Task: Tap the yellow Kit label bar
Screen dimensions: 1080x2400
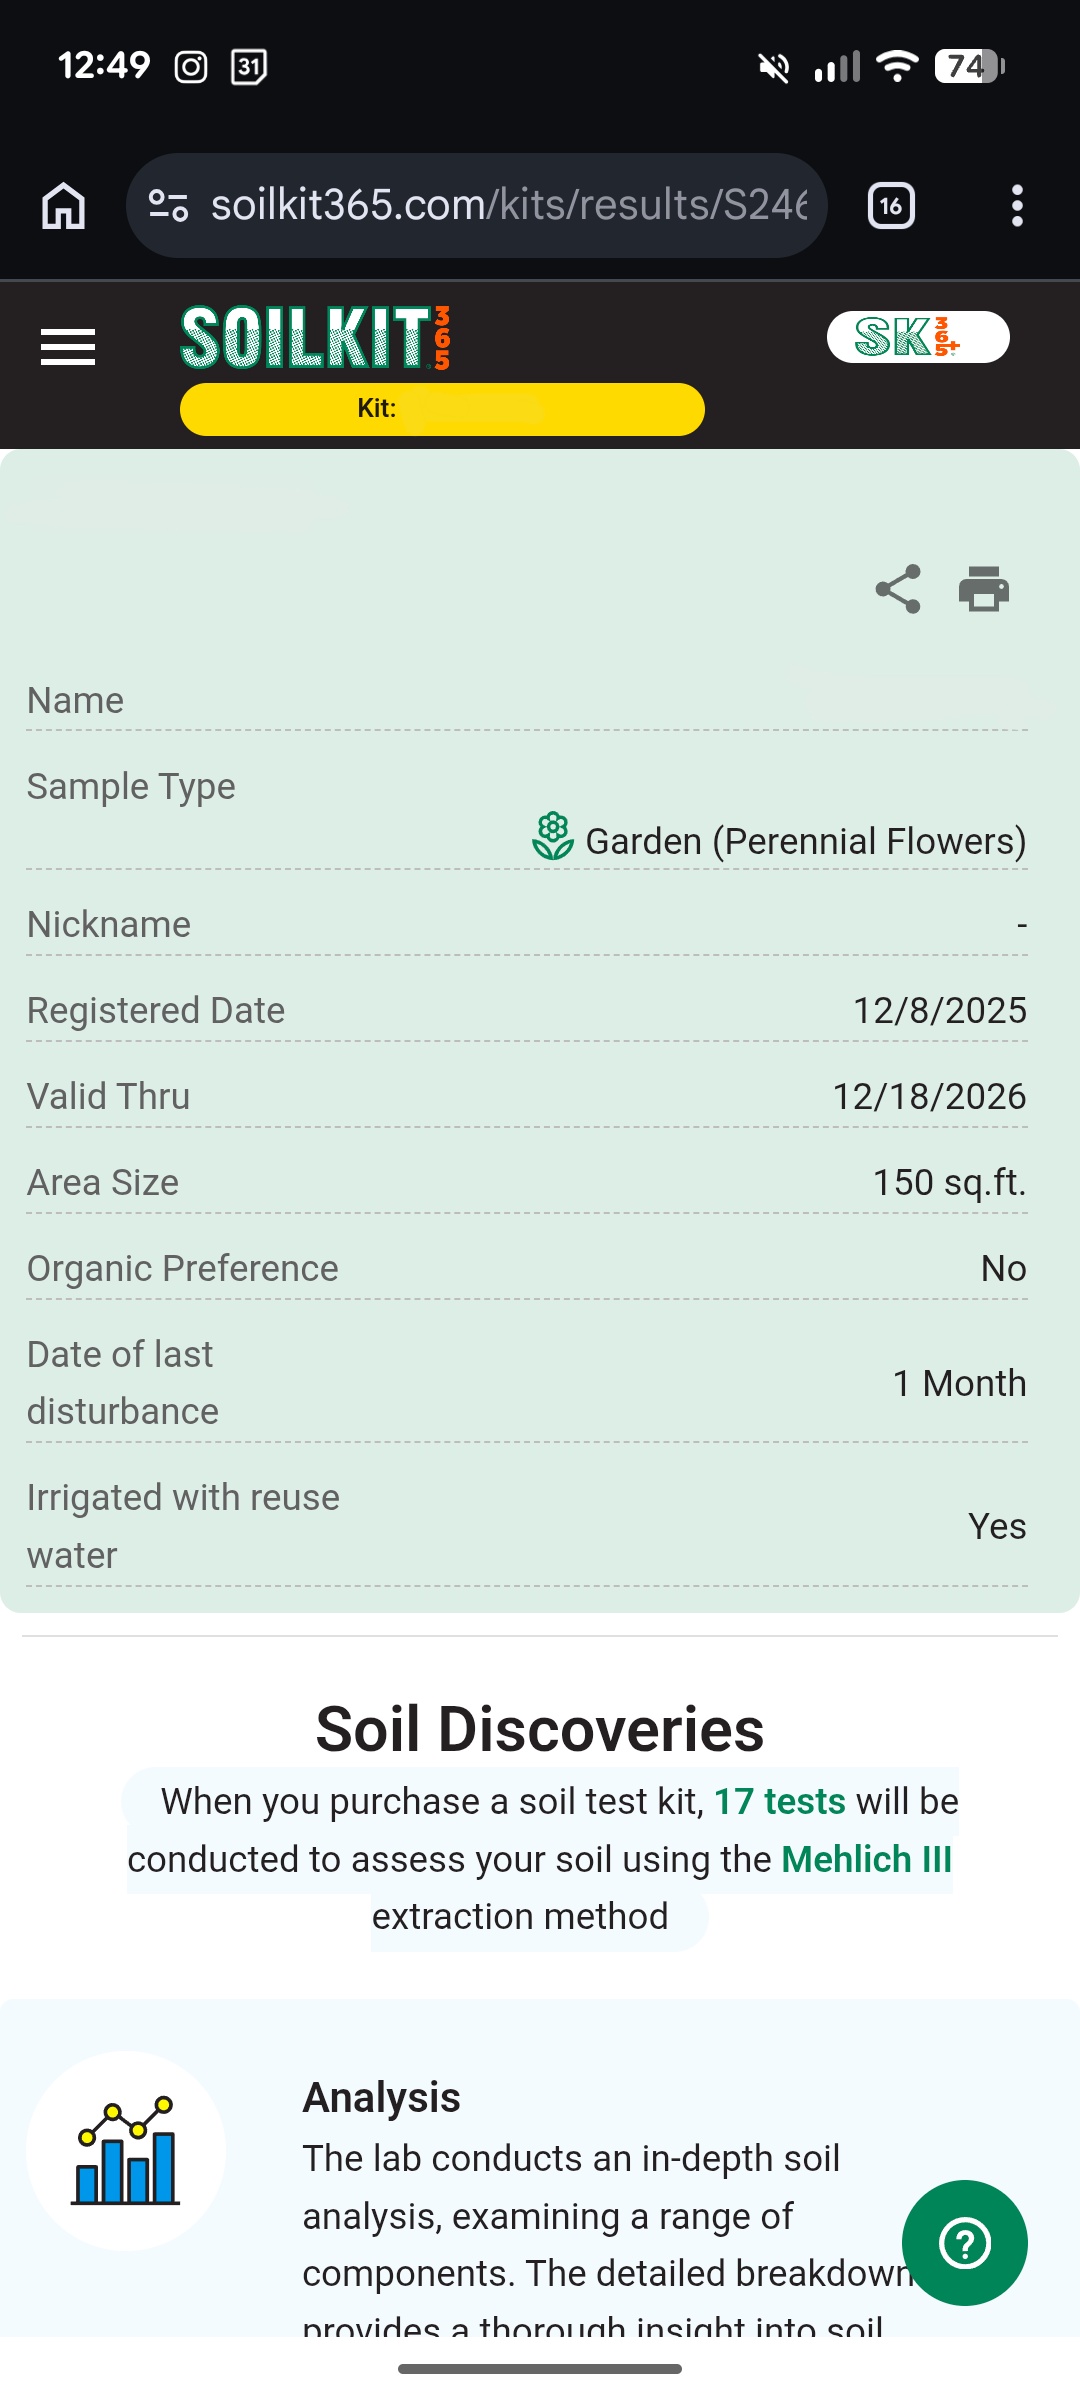Action: pos(442,409)
